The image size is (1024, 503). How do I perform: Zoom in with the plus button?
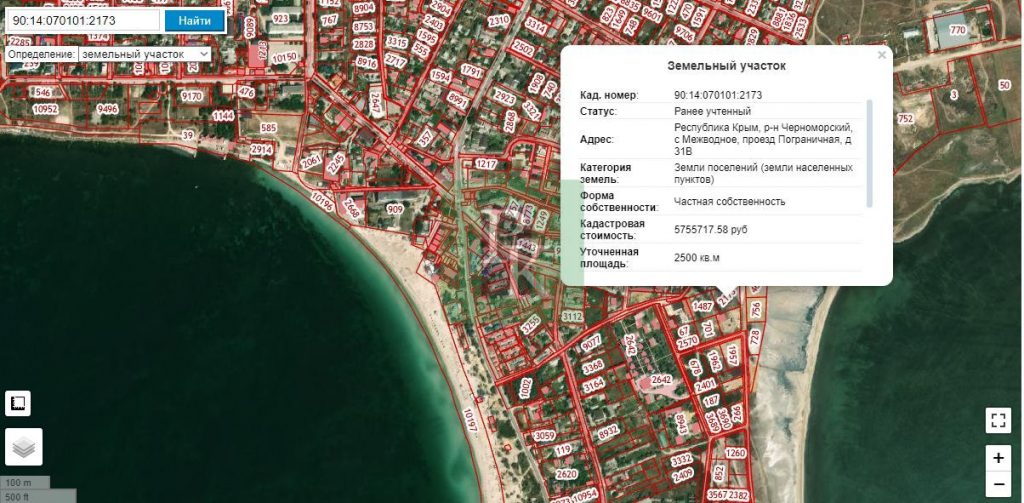point(997,458)
